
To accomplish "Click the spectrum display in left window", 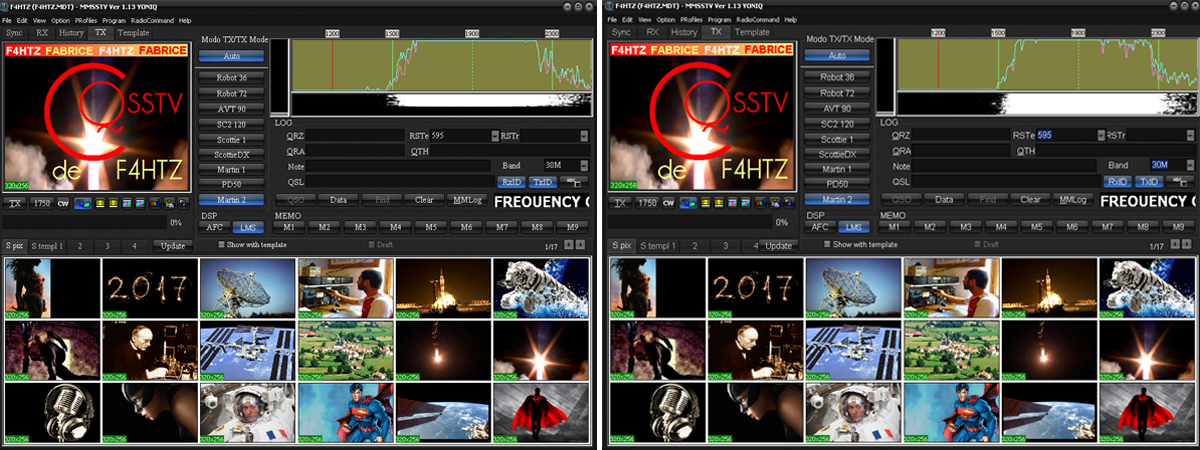I will 441,66.
